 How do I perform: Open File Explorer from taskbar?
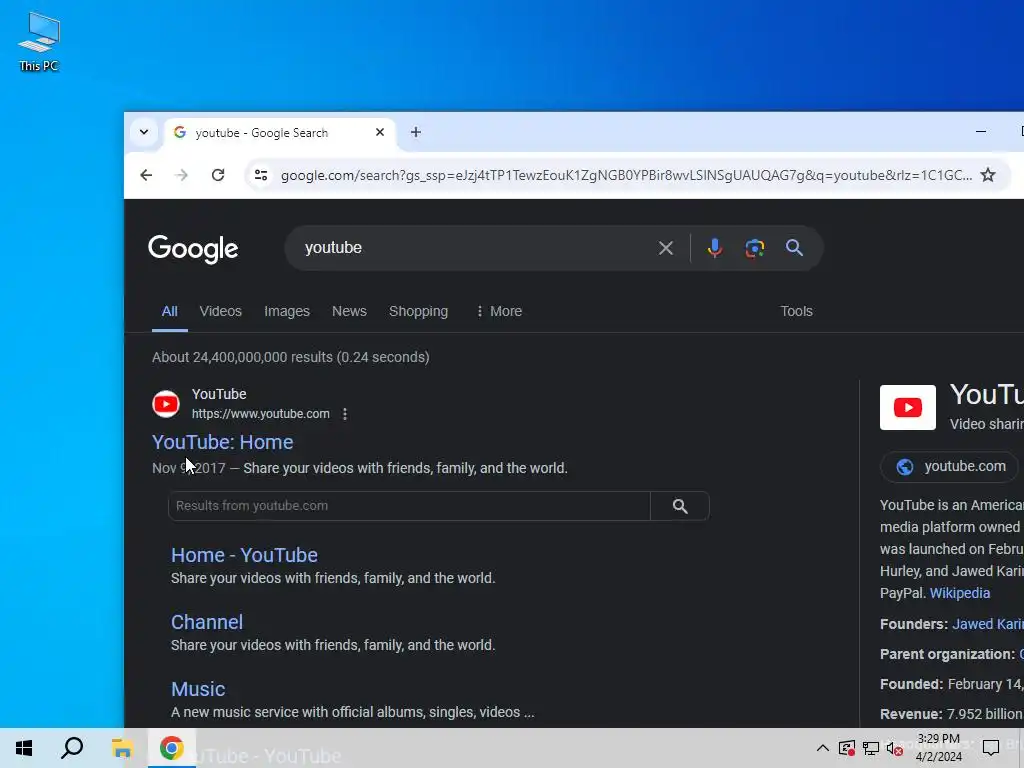pos(121,748)
